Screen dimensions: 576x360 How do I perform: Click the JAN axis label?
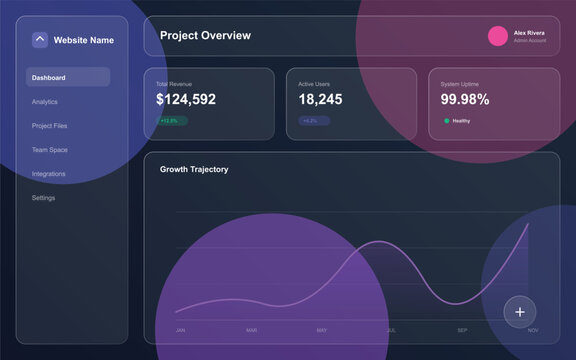[x=180, y=331]
